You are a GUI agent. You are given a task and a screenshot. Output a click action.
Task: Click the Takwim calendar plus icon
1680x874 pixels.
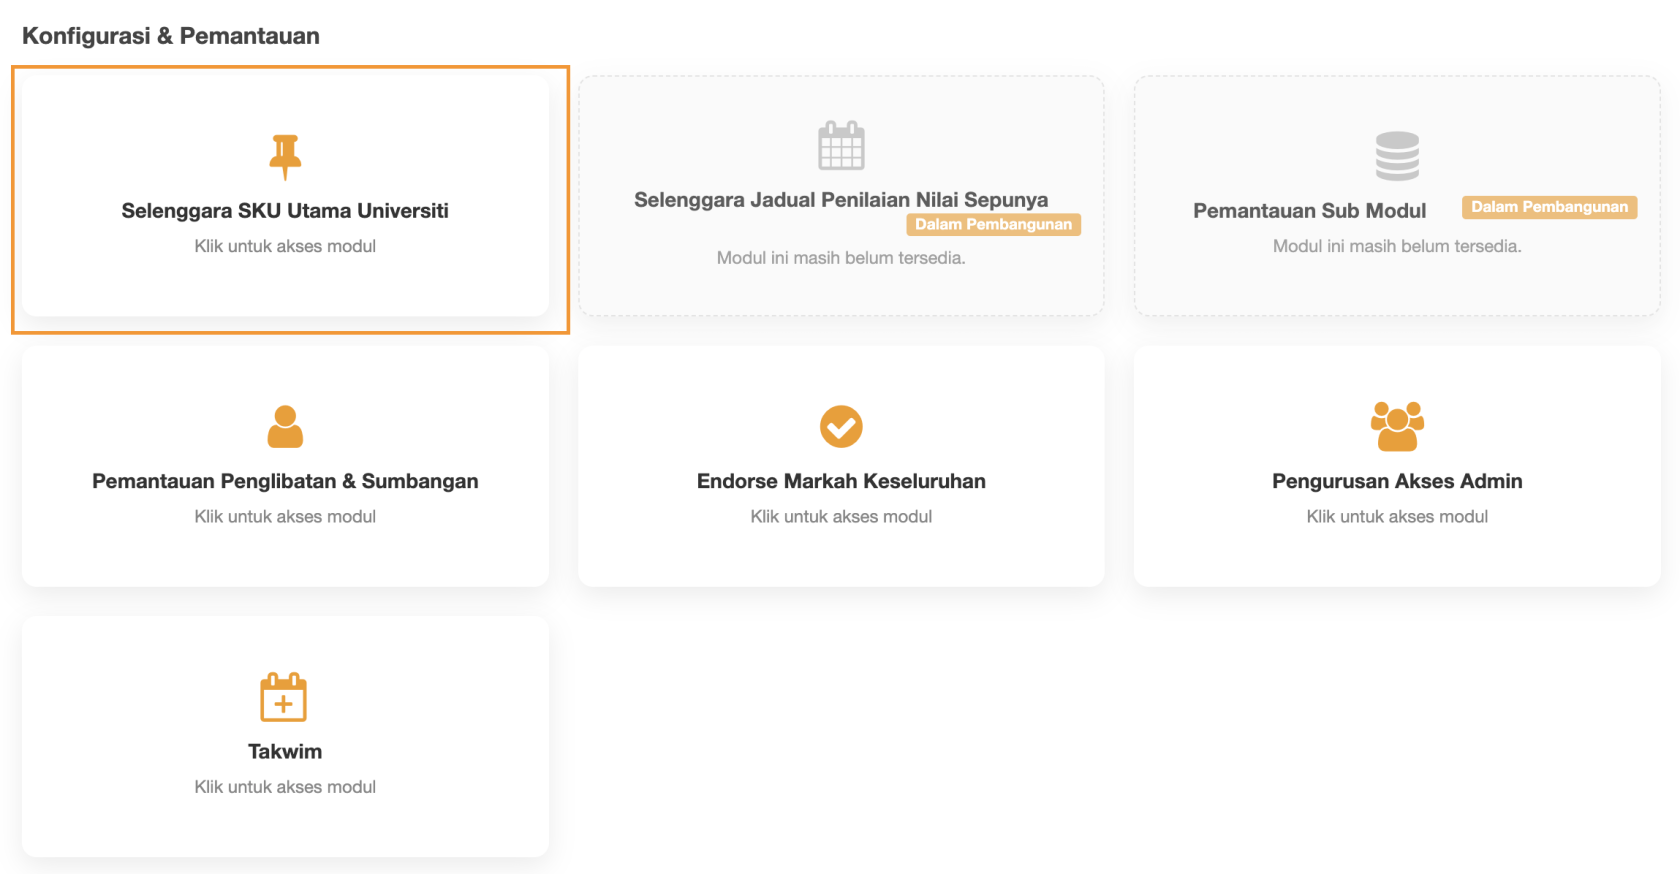pos(284,697)
